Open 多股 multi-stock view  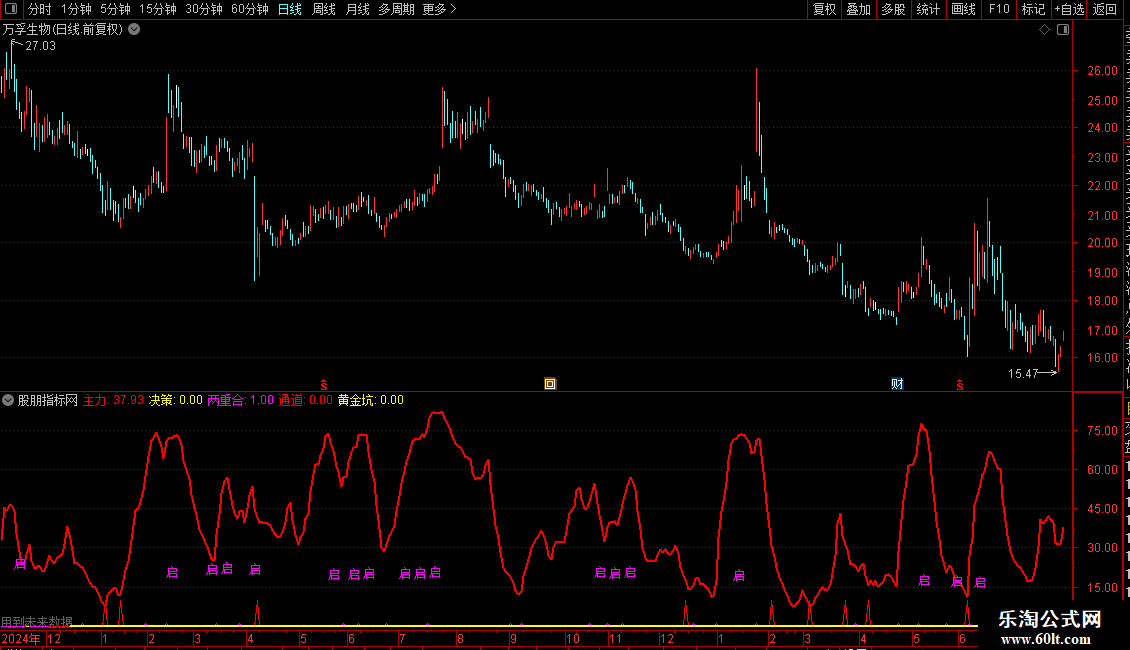pos(893,9)
